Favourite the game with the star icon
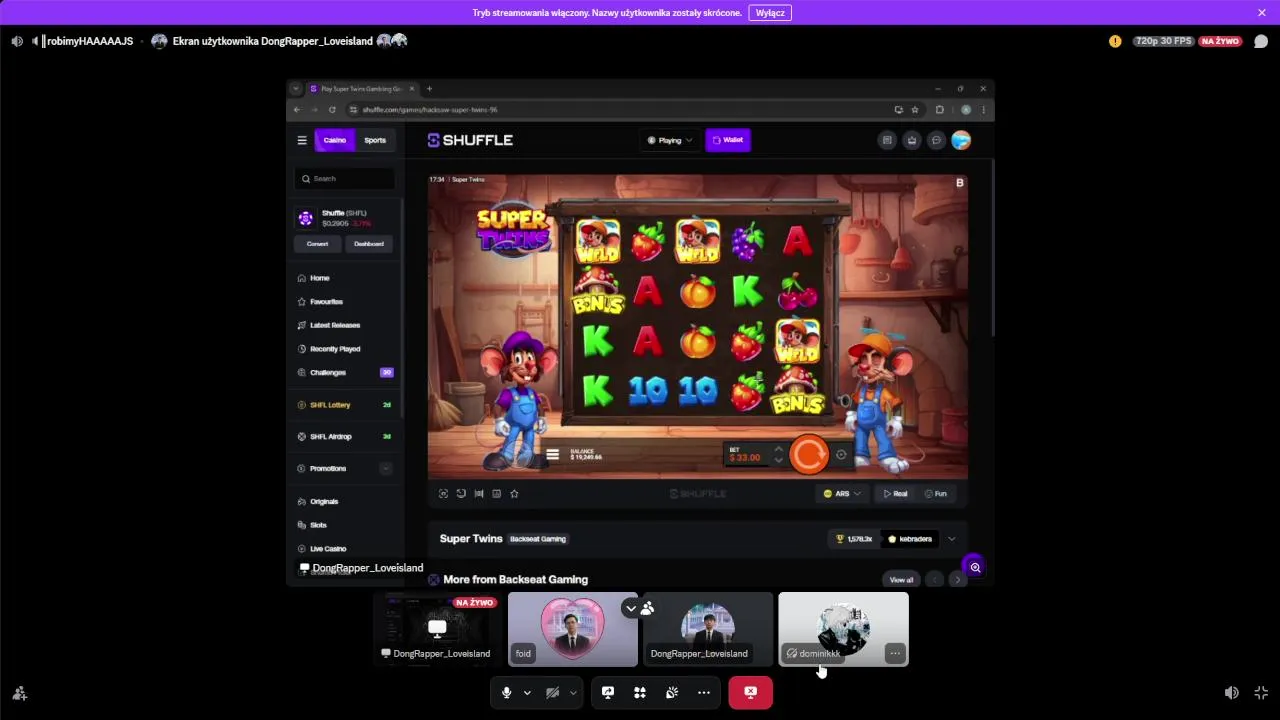Viewport: 1280px width, 720px height. [514, 494]
